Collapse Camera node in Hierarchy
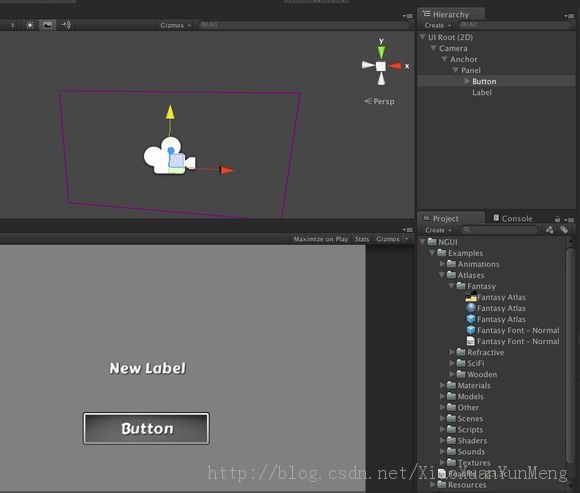Viewport: 580px width, 493px height. point(434,48)
